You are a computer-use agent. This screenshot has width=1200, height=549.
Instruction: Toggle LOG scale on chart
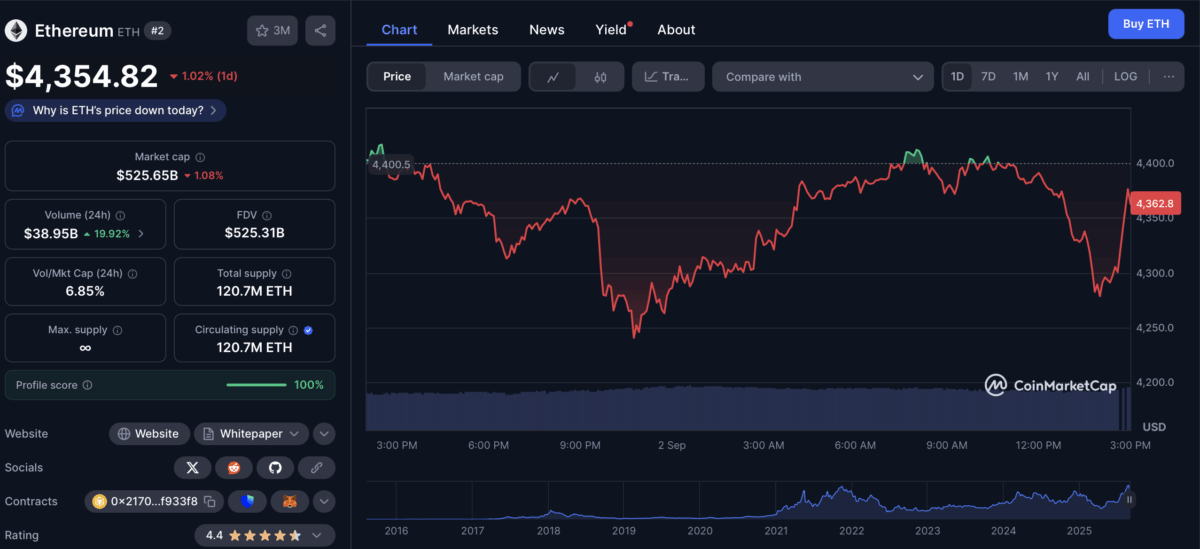pyautogui.click(x=1125, y=77)
